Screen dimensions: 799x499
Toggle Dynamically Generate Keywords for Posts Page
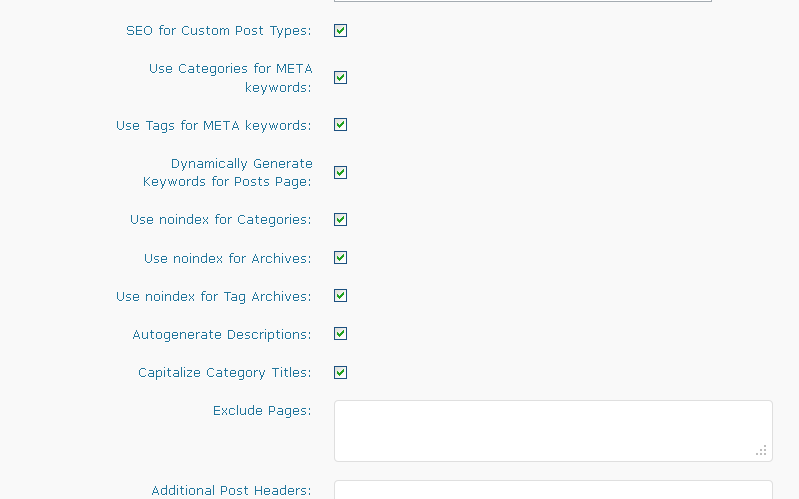(340, 173)
